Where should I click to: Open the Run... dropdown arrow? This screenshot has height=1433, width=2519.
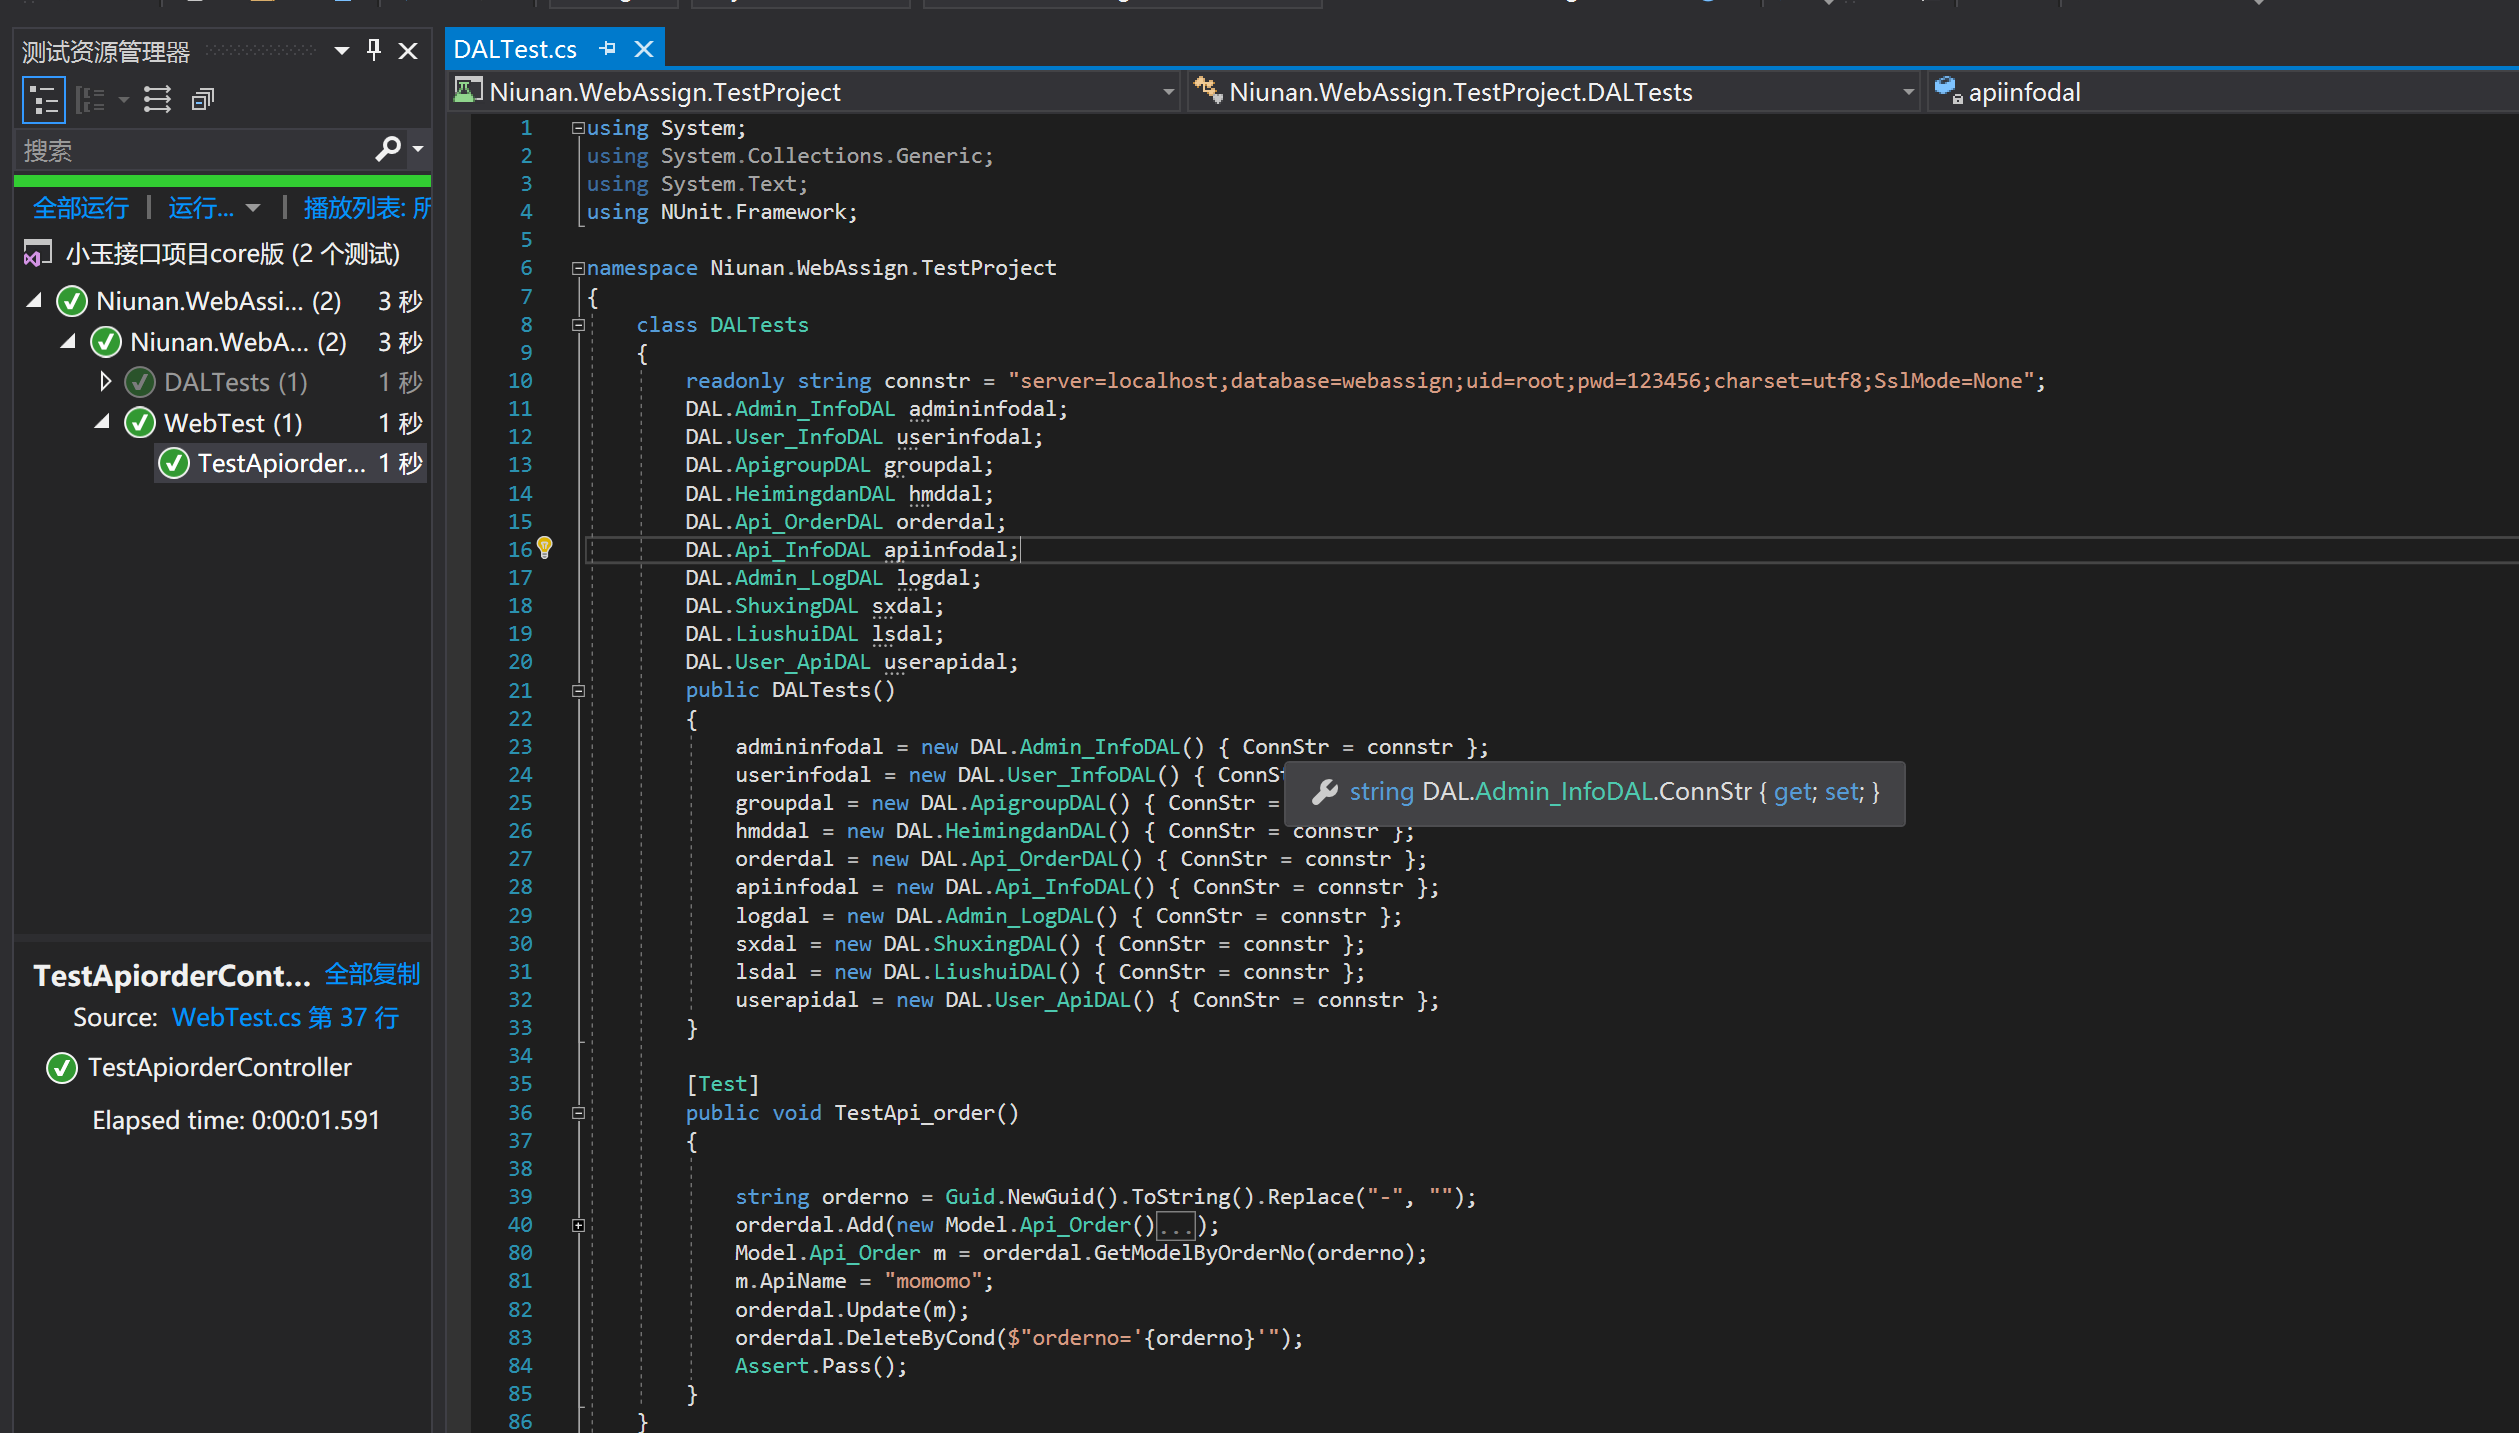[x=253, y=208]
